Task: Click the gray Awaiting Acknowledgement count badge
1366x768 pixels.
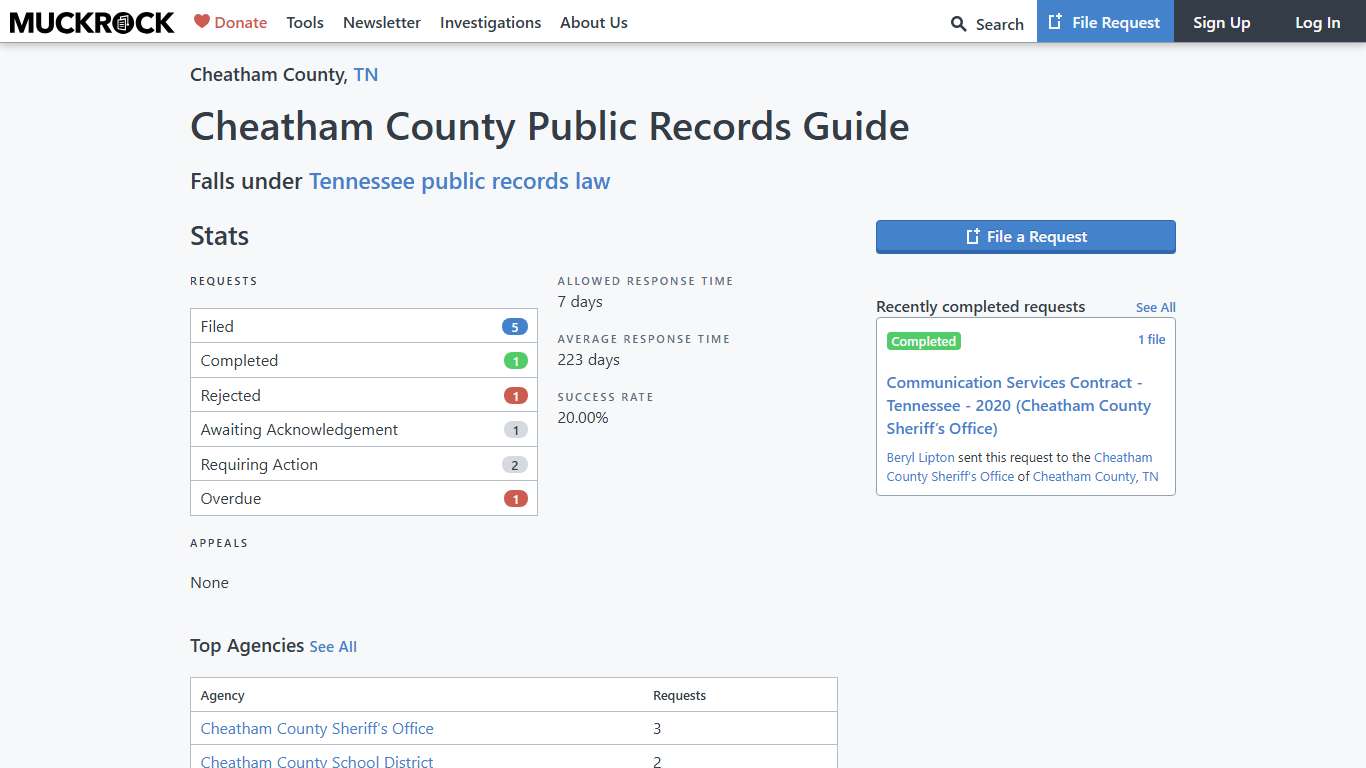Action: (515, 430)
